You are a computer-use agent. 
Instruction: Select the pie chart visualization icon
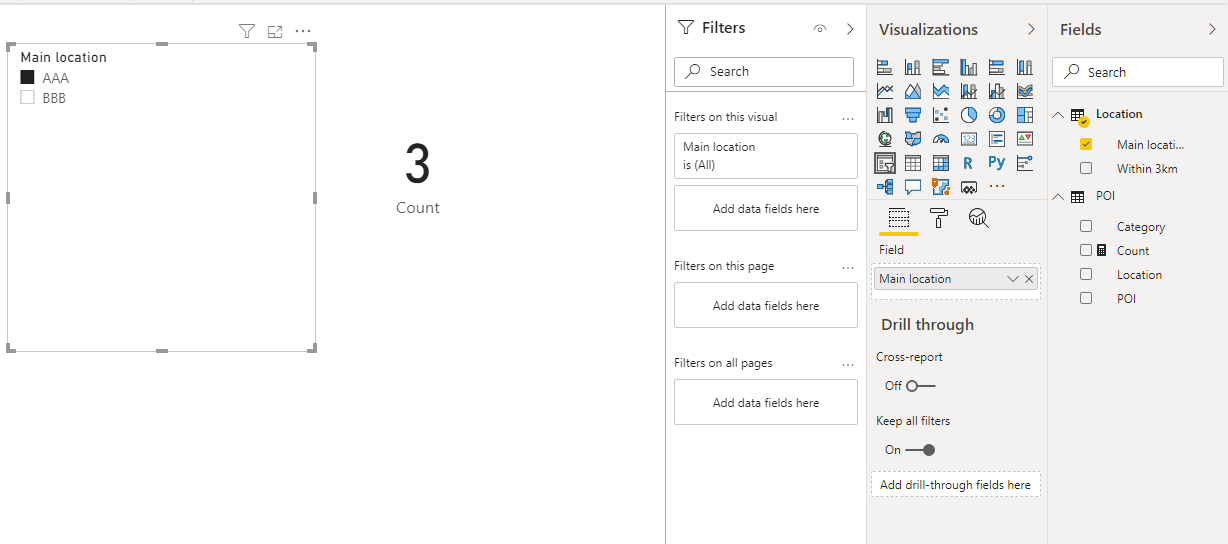tap(968, 115)
